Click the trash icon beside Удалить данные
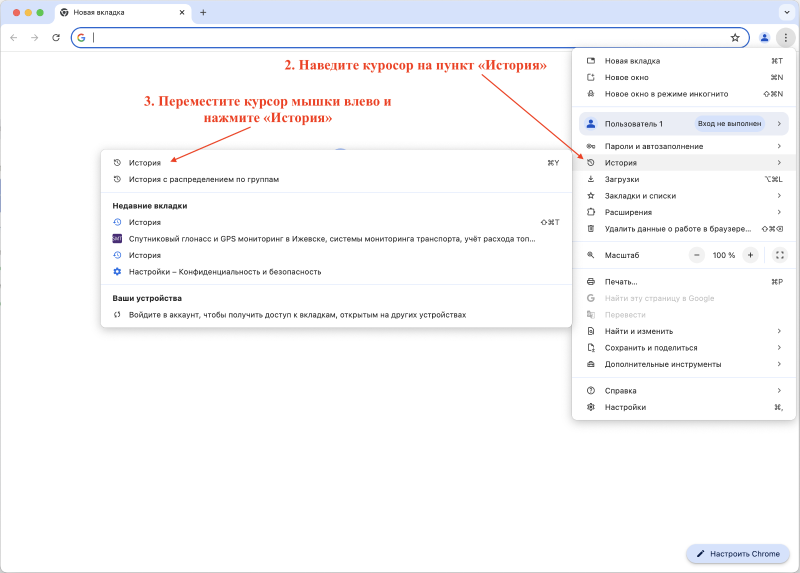 point(591,229)
